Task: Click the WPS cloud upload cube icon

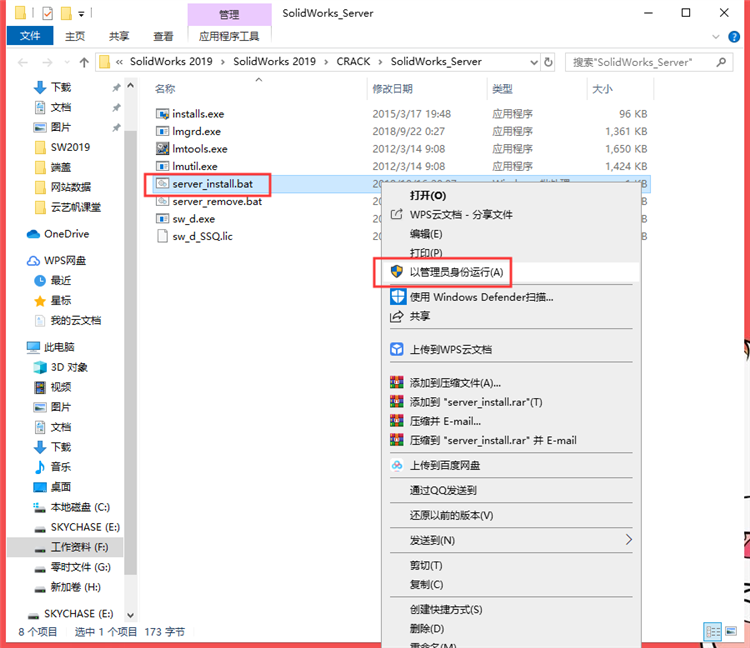Action: (x=397, y=349)
